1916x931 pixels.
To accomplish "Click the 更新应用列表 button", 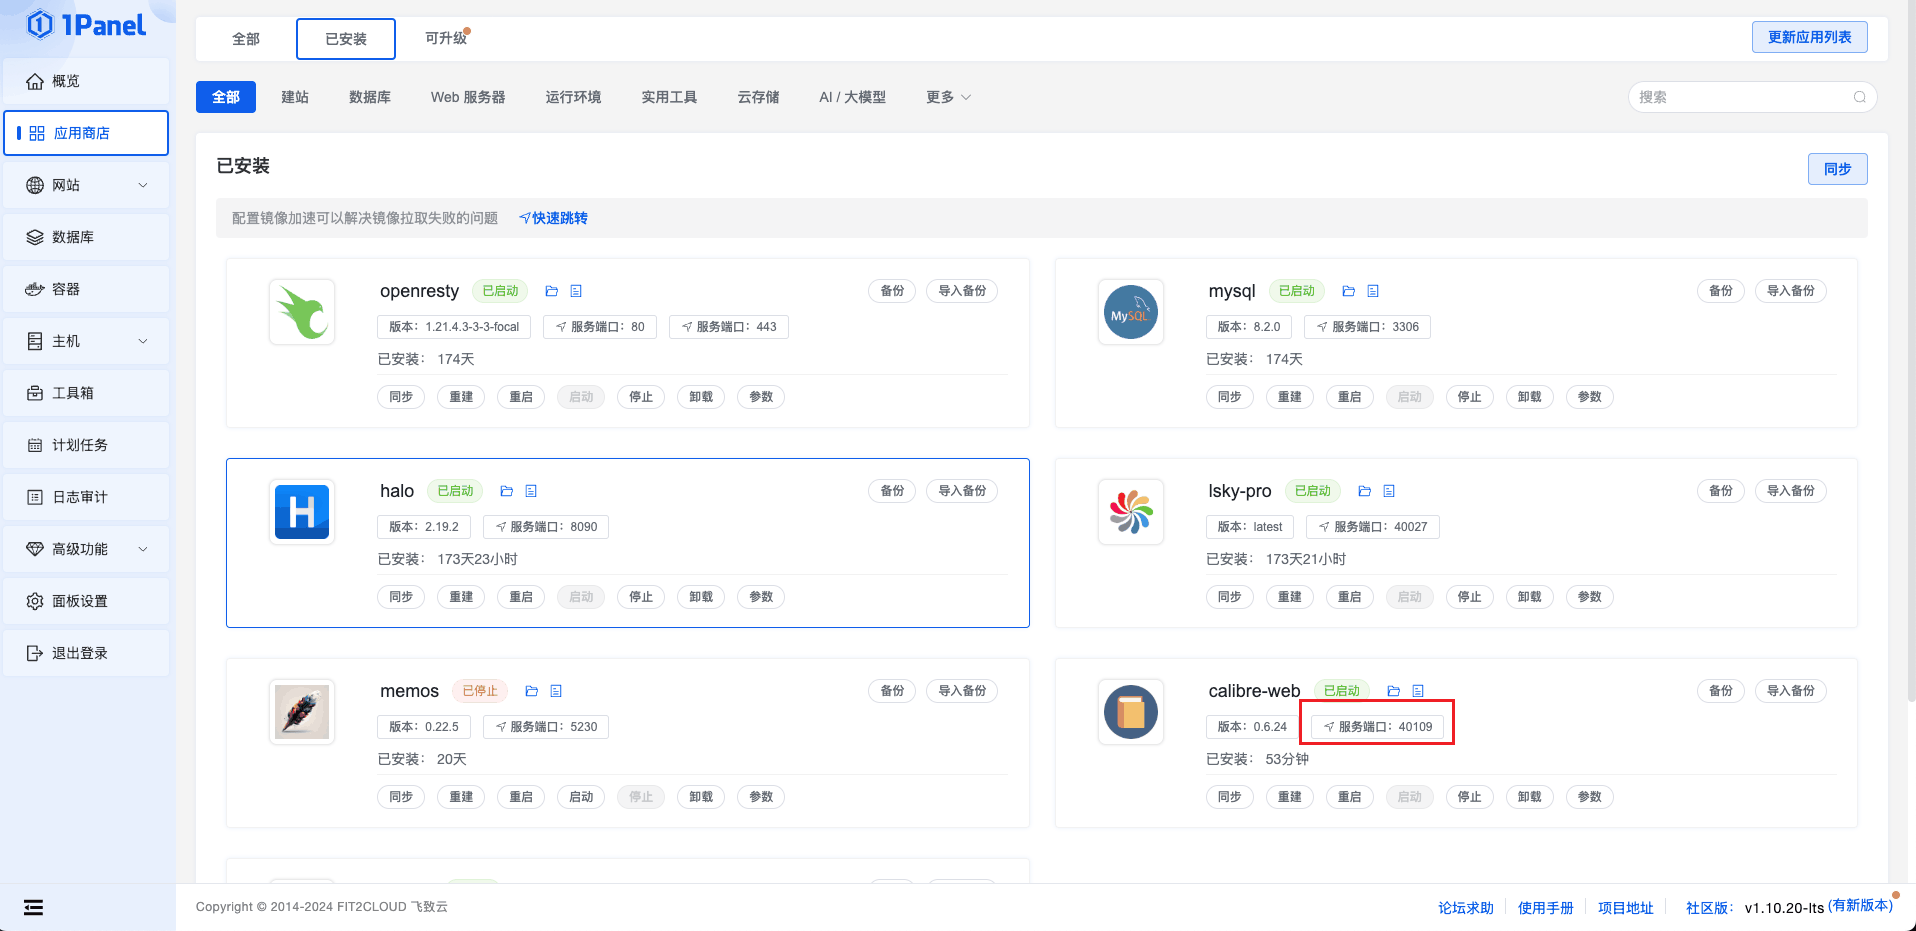I will [1809, 37].
